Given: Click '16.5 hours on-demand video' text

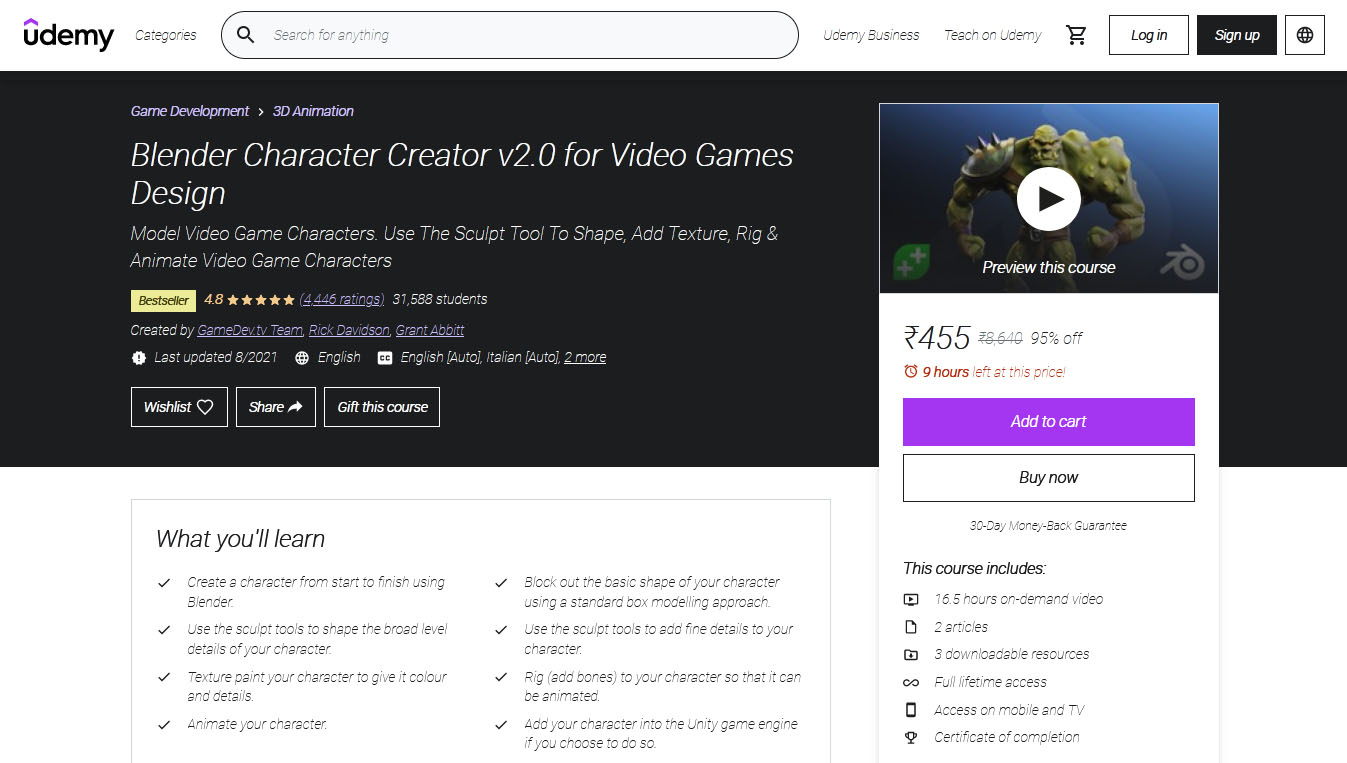Looking at the screenshot, I should 1019,599.
